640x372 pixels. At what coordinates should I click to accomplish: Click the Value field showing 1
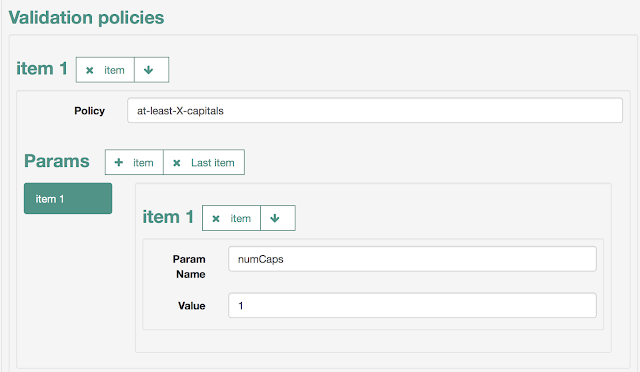tap(412, 305)
